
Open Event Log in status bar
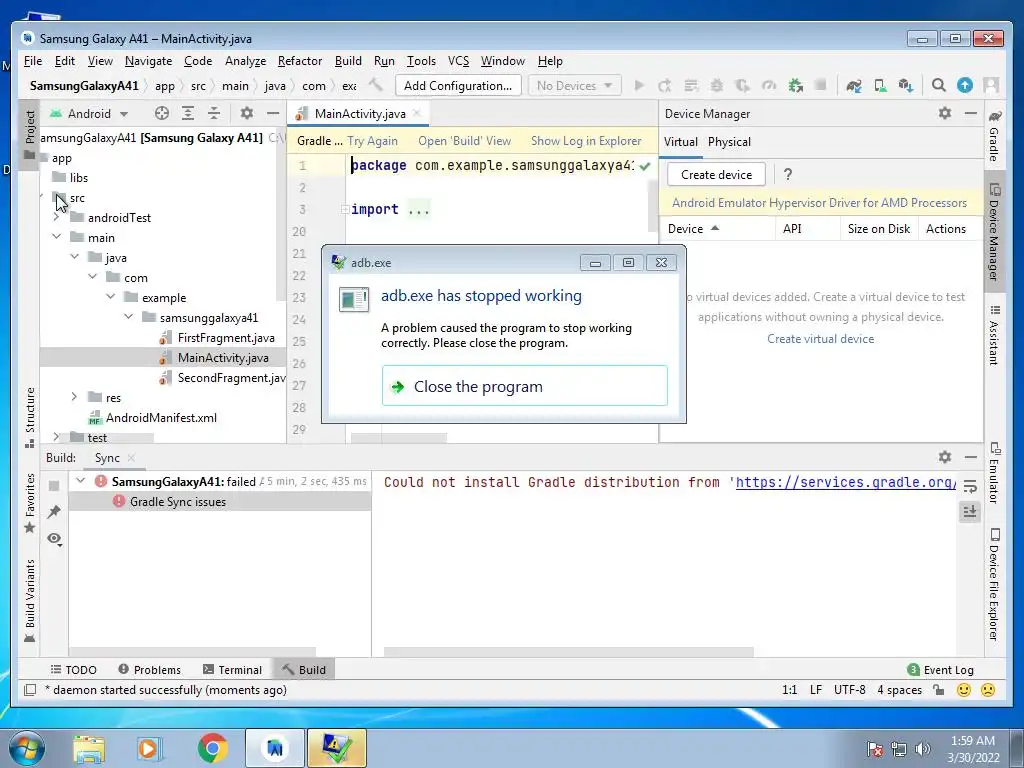tap(940, 669)
